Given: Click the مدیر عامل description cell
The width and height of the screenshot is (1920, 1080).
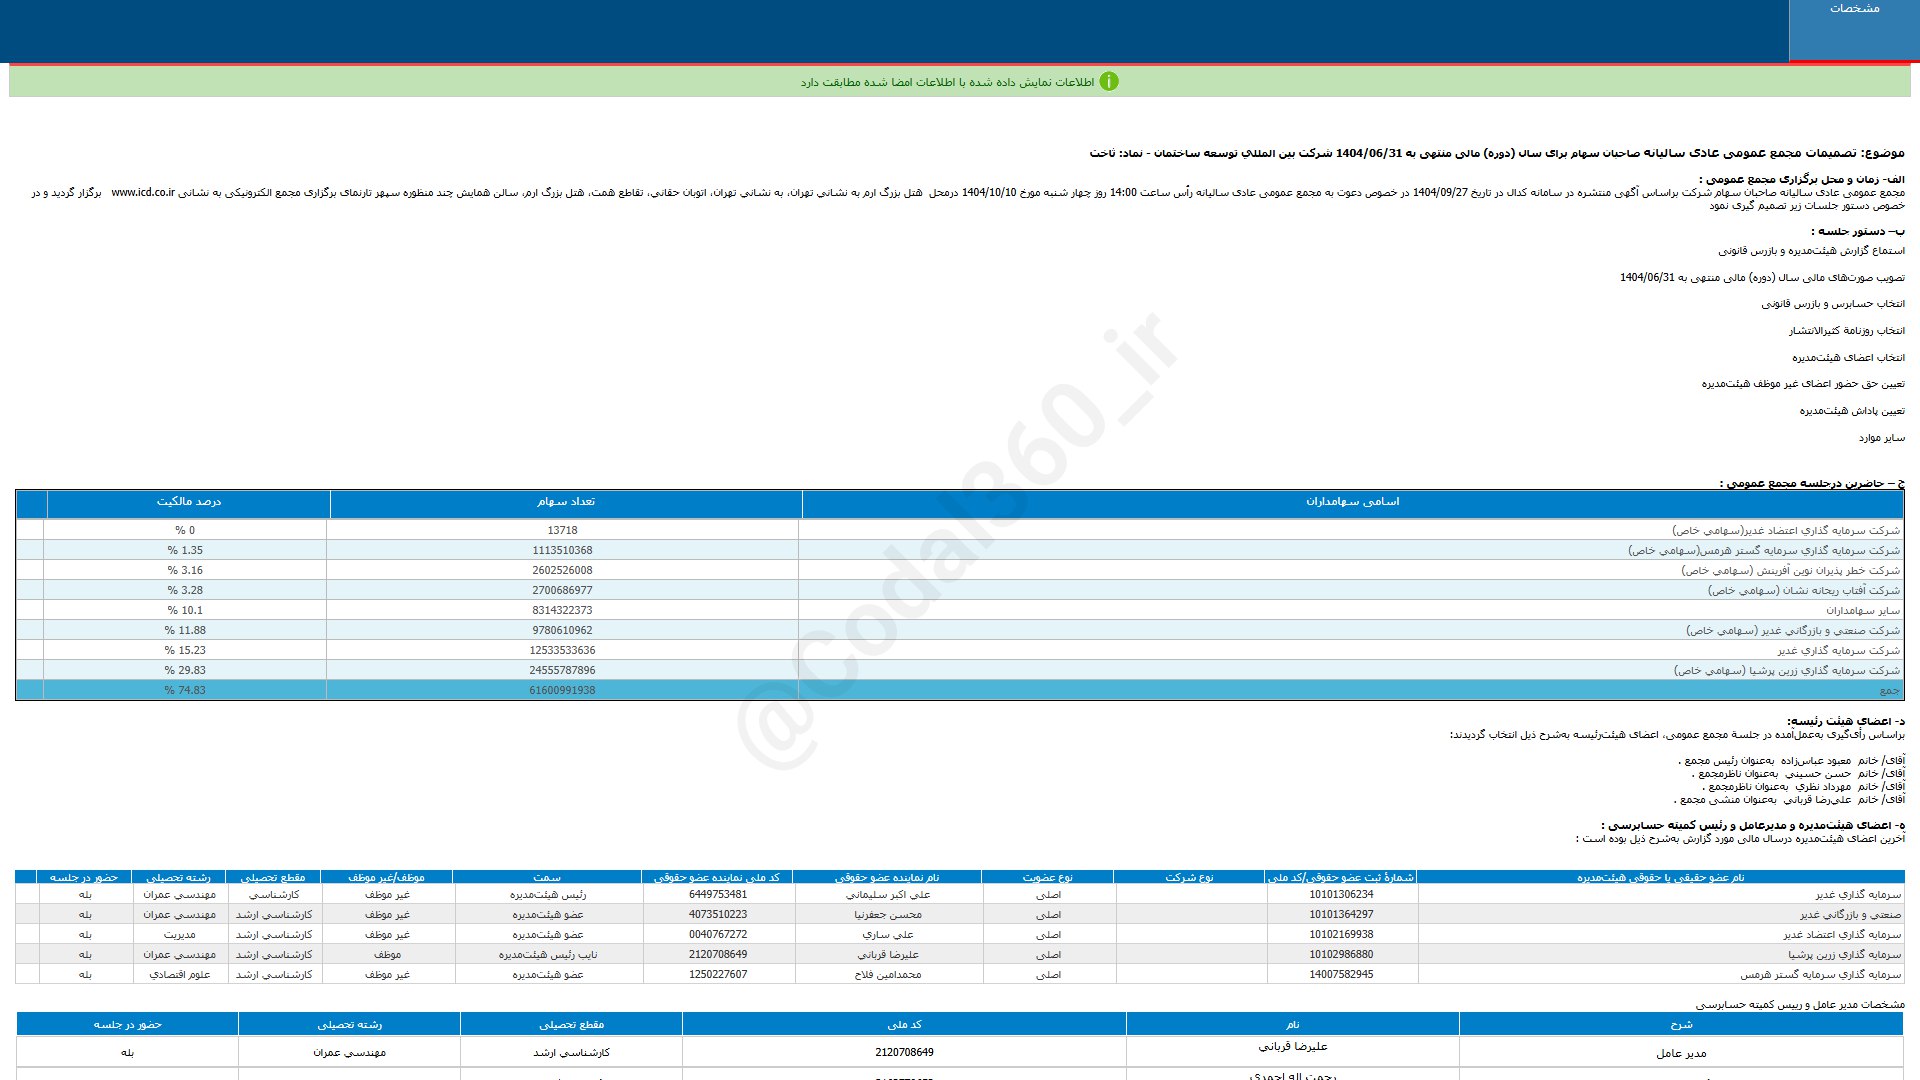Looking at the screenshot, I should (x=1680, y=1053).
